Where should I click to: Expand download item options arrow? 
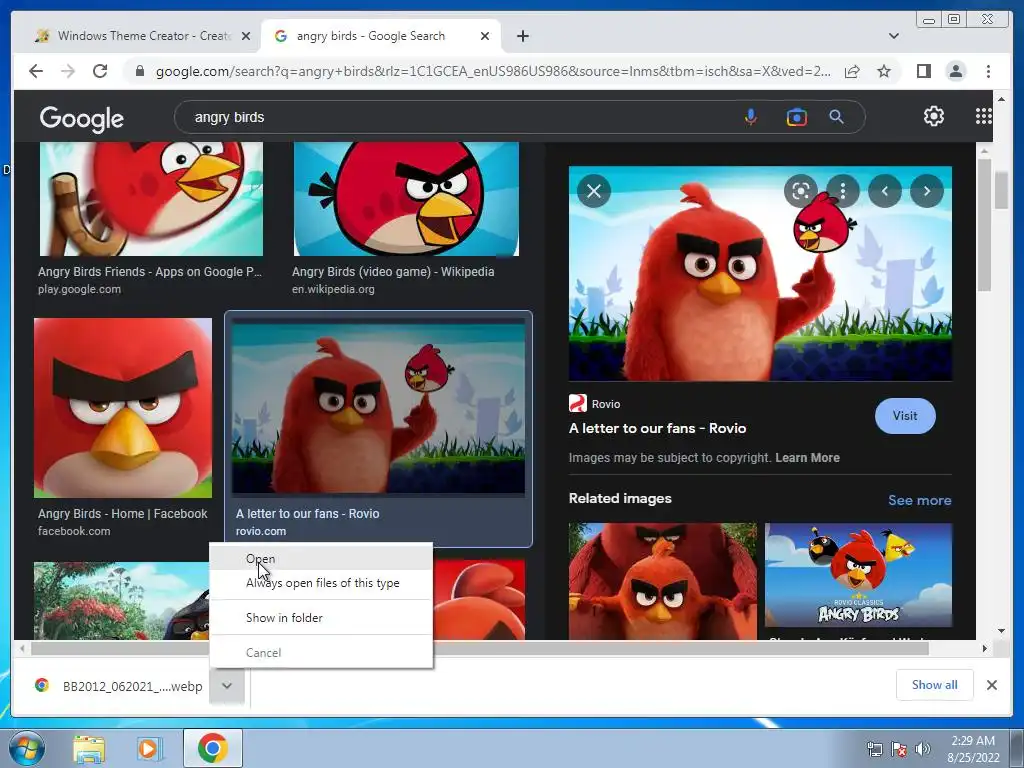click(x=227, y=686)
